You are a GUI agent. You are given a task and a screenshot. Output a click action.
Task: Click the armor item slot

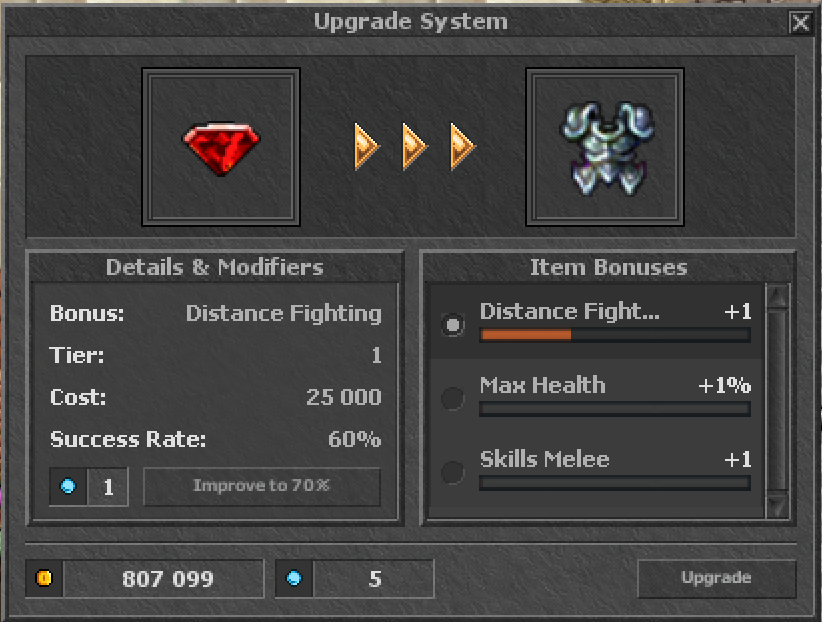[x=605, y=147]
